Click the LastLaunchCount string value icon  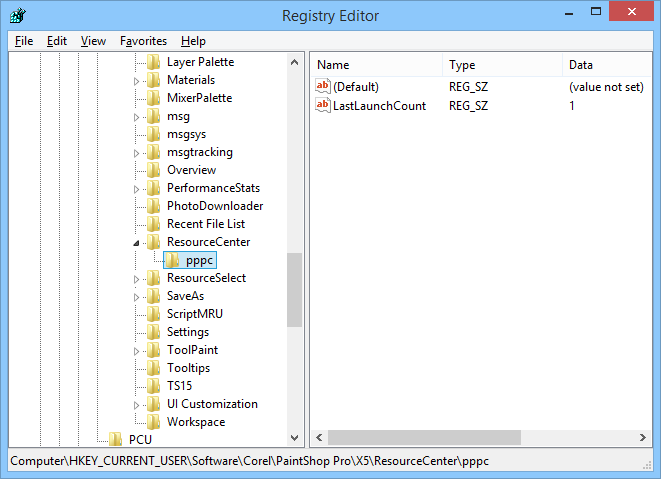point(322,105)
